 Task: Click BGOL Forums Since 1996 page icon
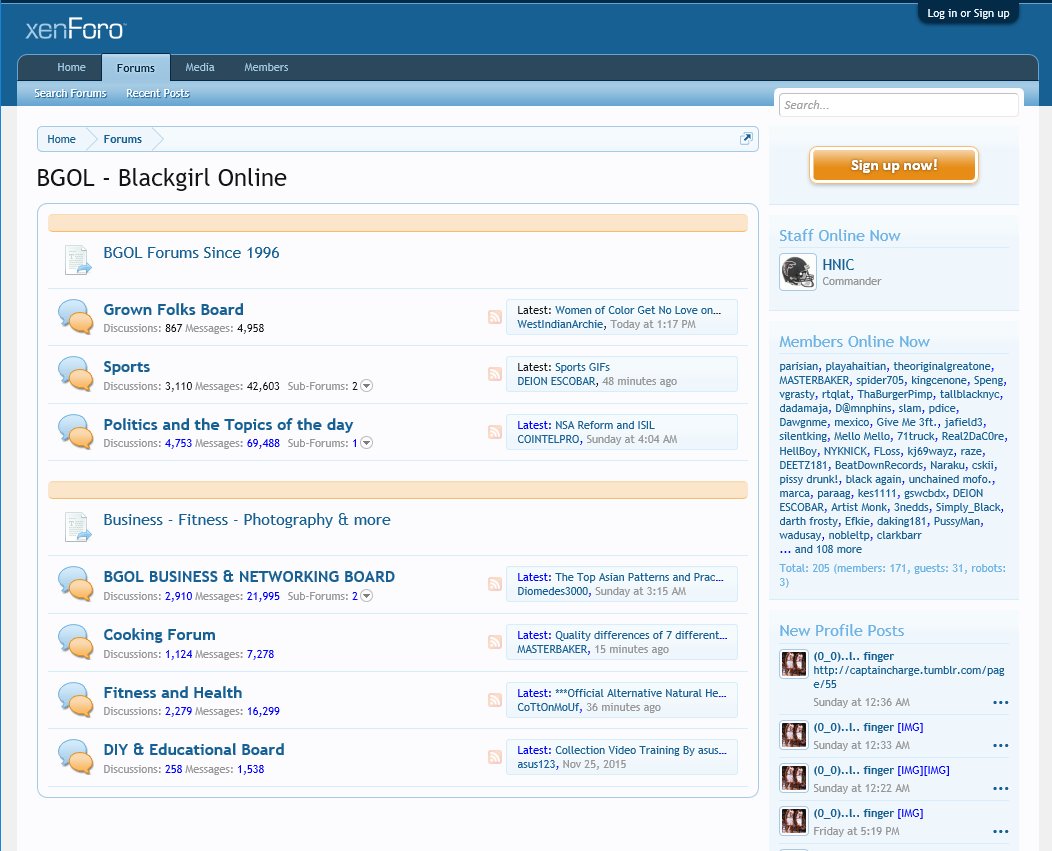pos(77,260)
